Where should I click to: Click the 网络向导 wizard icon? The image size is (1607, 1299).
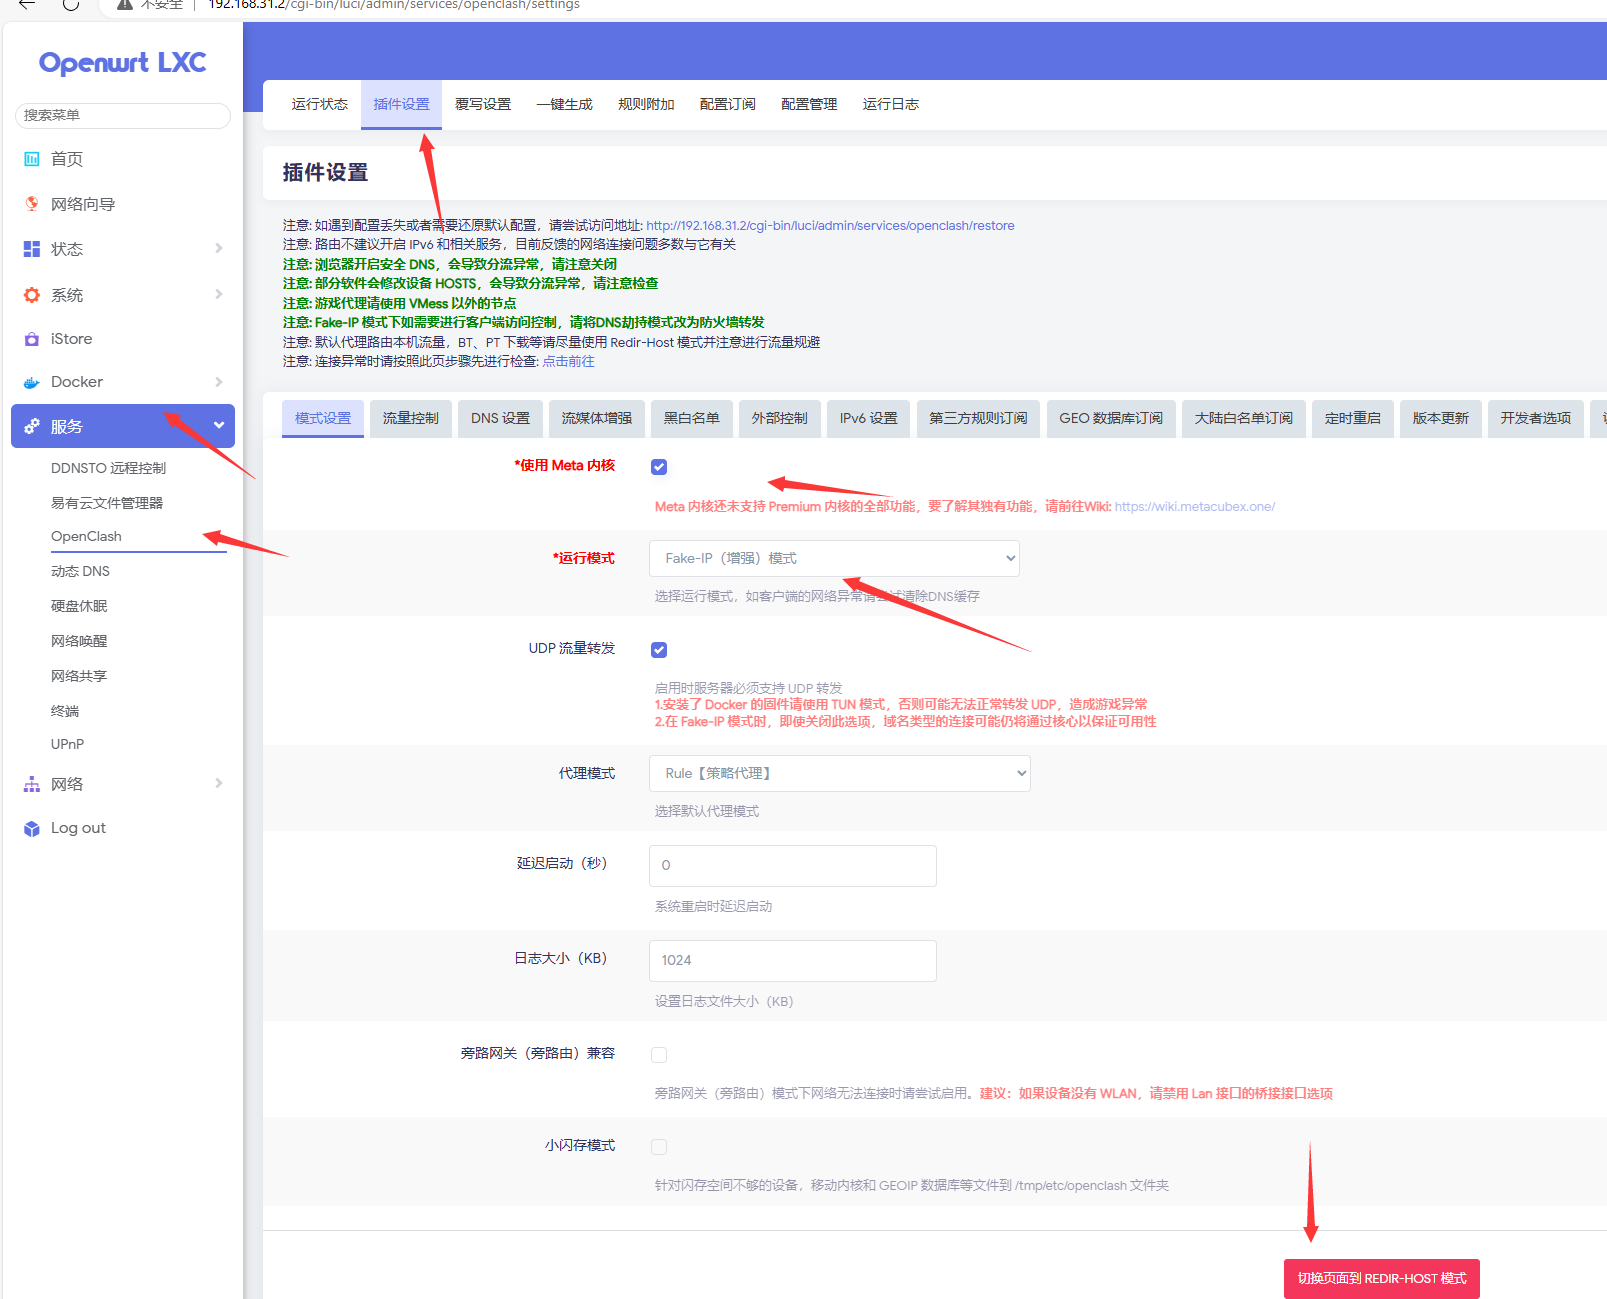coord(32,204)
